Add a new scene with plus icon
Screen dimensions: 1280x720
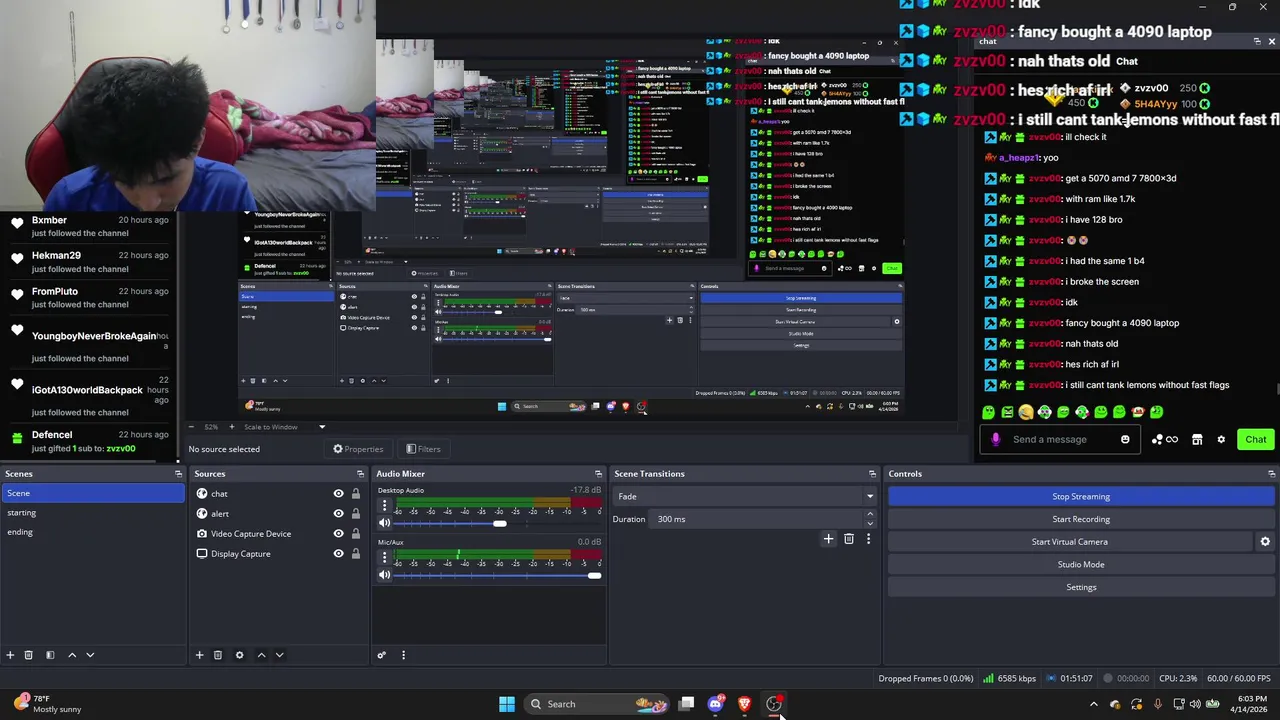(x=10, y=655)
